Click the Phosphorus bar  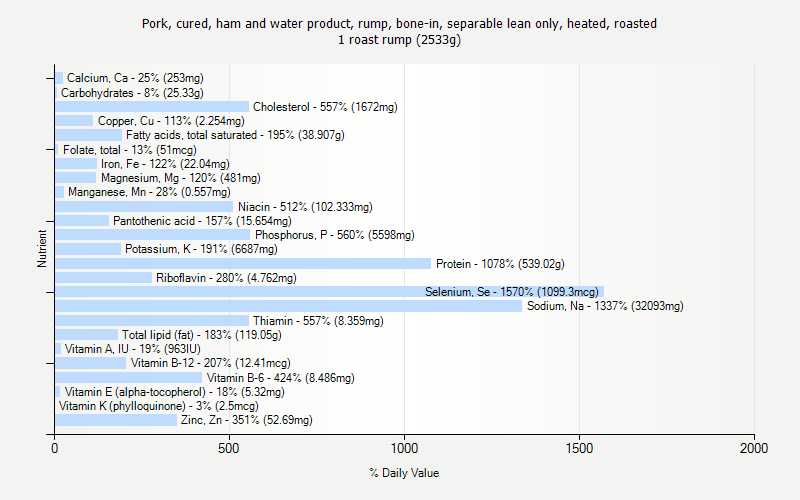153,235
